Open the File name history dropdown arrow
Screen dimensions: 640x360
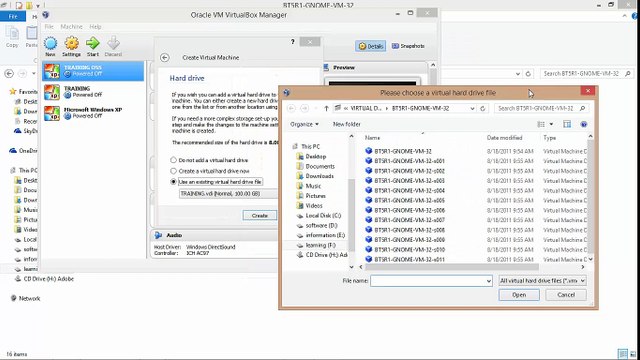coord(489,281)
